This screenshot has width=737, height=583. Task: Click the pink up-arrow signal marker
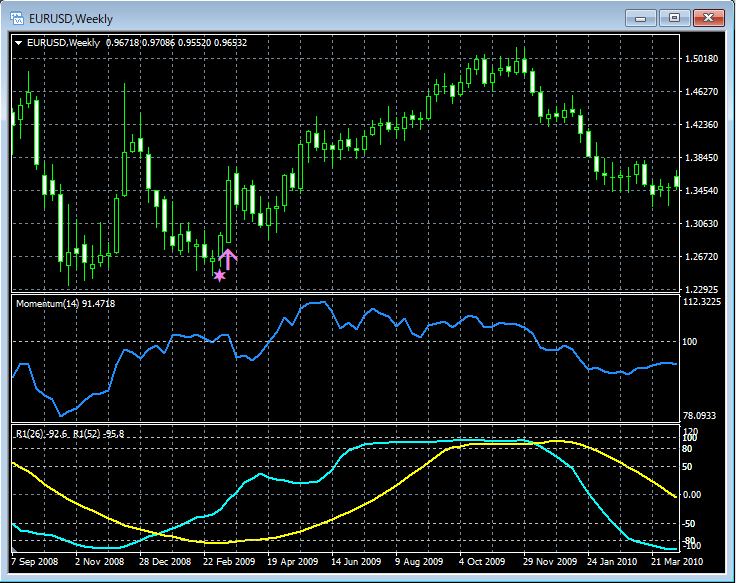pos(228,259)
